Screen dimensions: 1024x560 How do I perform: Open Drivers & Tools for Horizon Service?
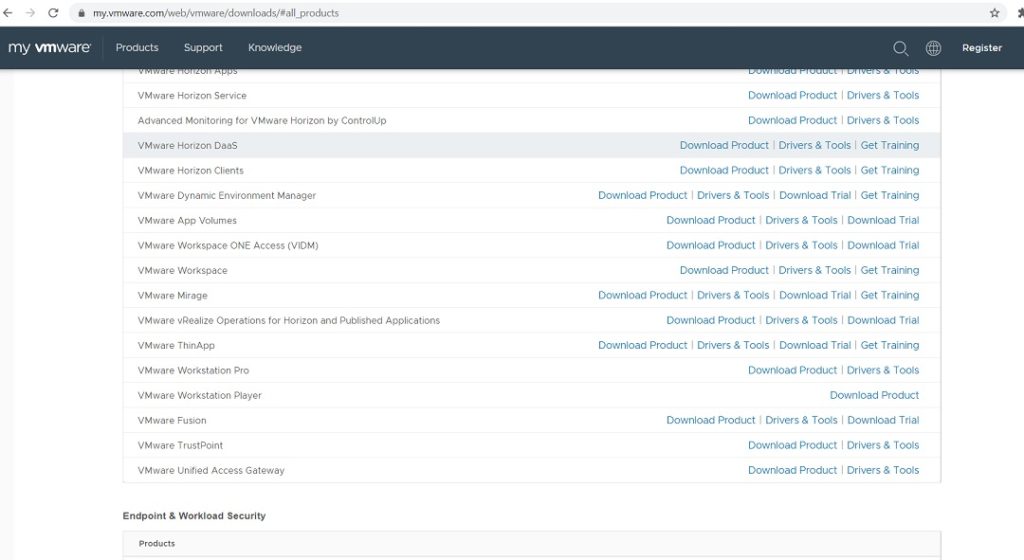coord(883,95)
